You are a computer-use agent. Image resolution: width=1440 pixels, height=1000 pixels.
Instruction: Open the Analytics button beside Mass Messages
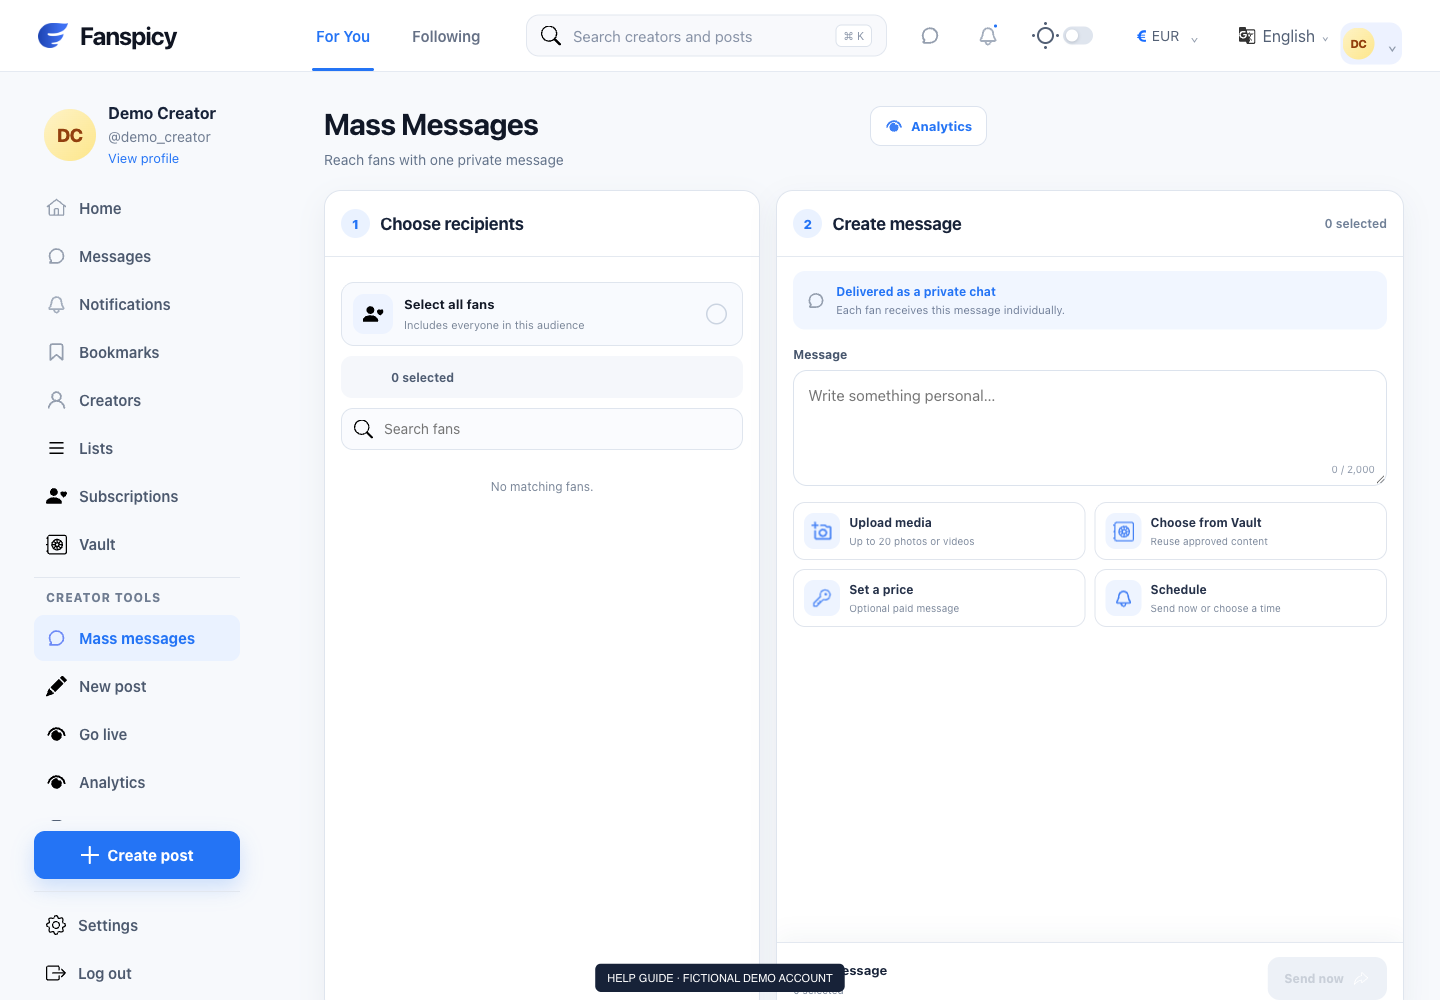pyautogui.click(x=928, y=126)
